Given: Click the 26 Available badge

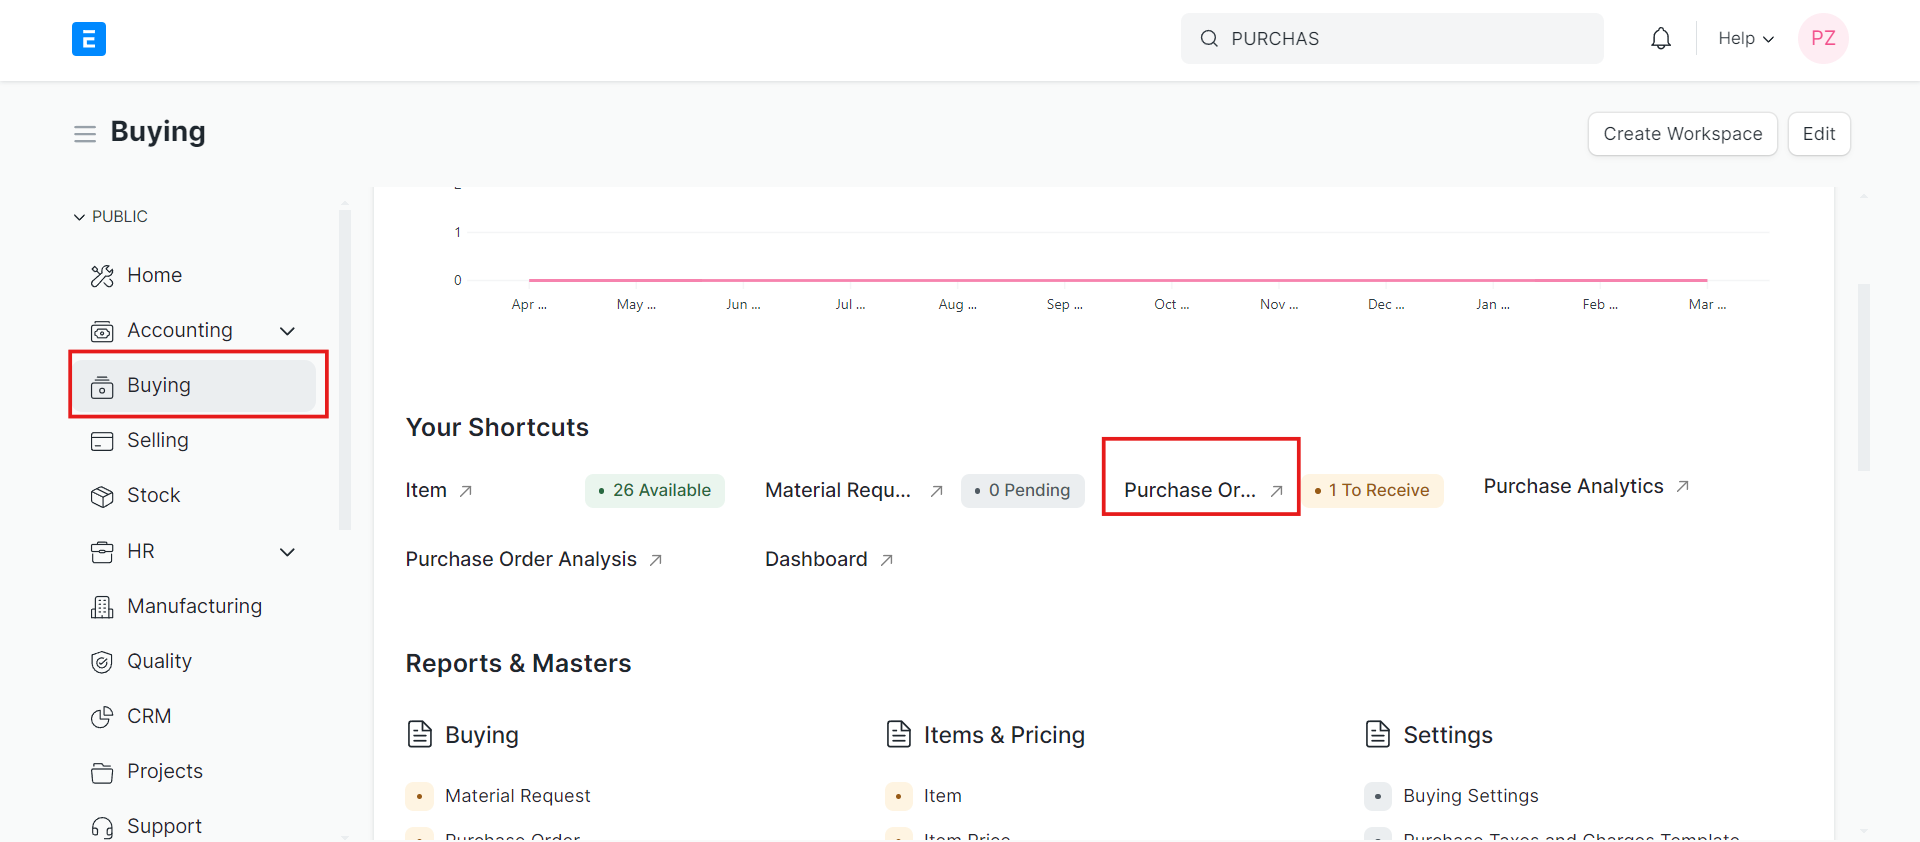Looking at the screenshot, I should [655, 491].
